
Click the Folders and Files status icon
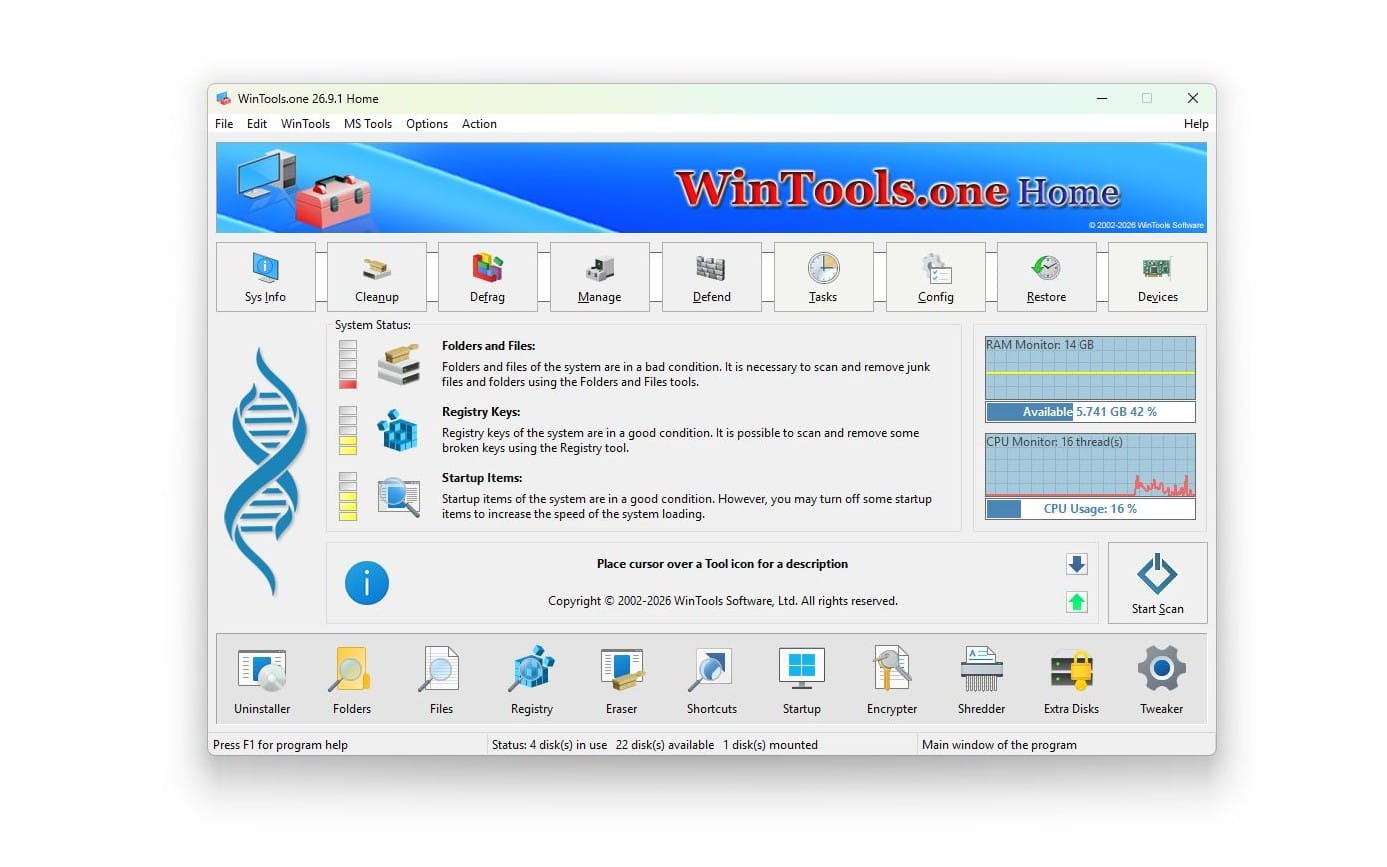tap(398, 364)
